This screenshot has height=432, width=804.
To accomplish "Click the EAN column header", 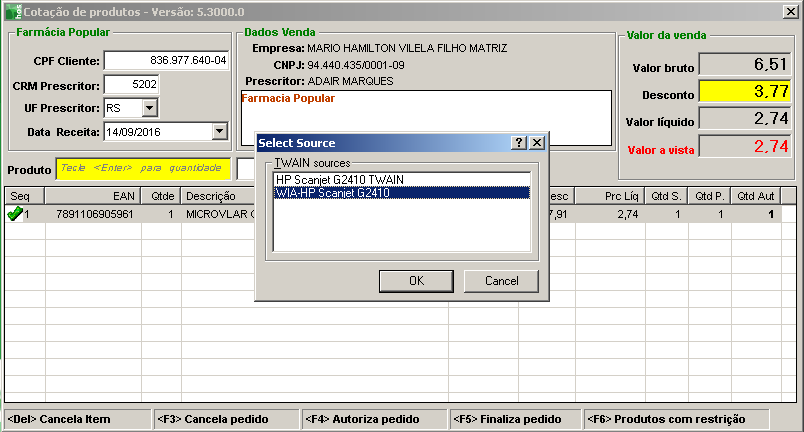I will [x=97, y=196].
